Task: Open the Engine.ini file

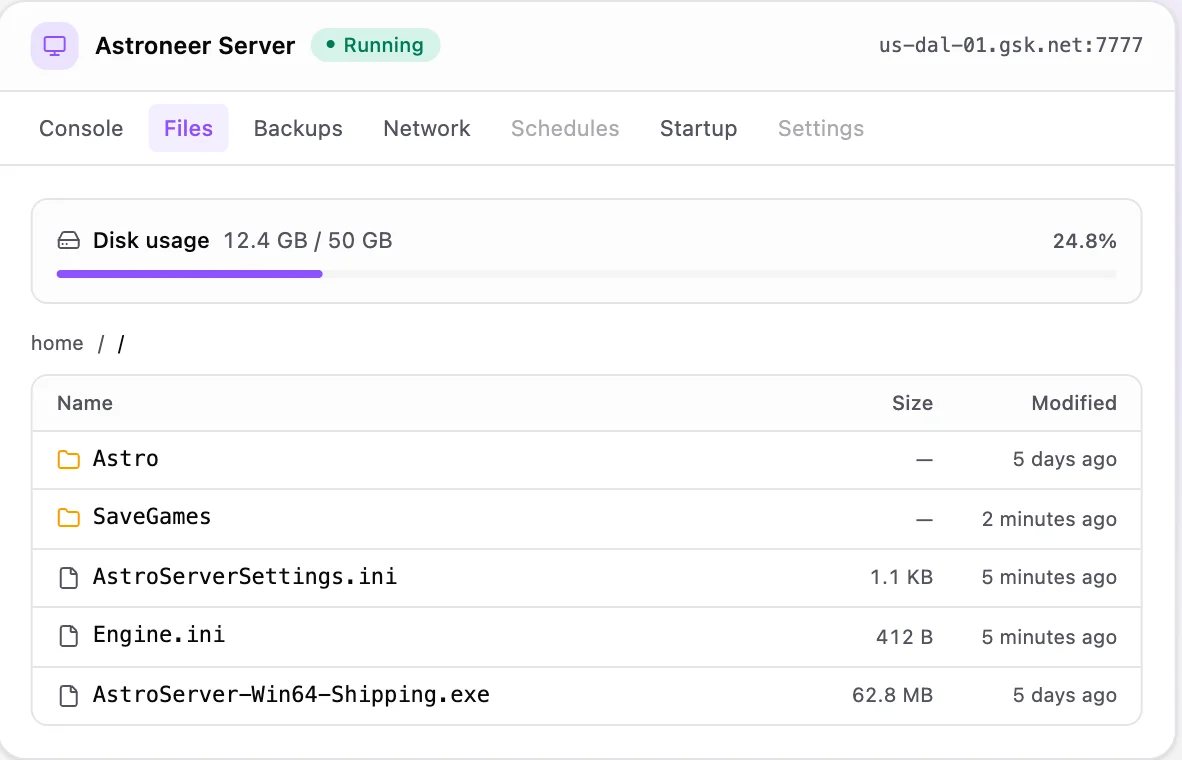Action: point(159,635)
